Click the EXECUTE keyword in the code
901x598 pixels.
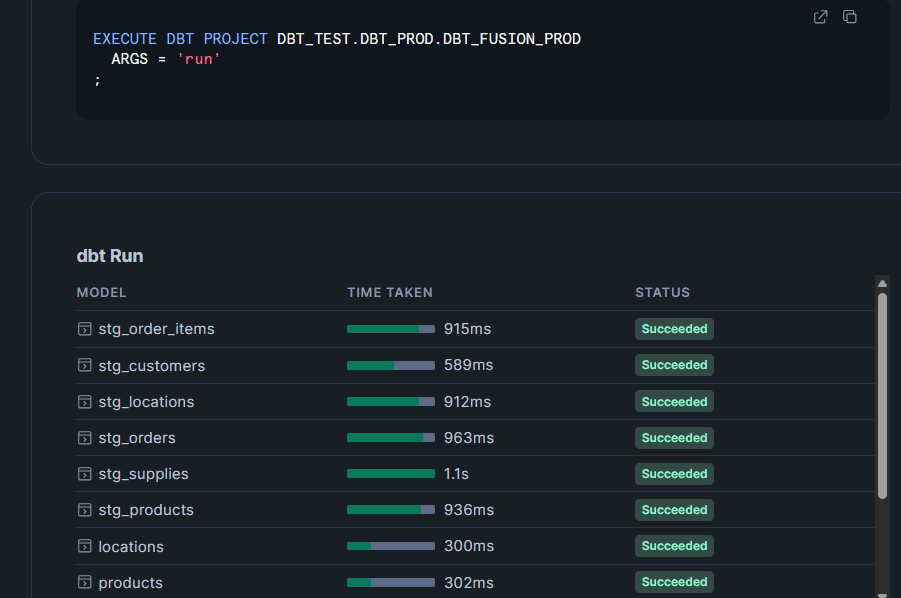pyautogui.click(x=125, y=39)
